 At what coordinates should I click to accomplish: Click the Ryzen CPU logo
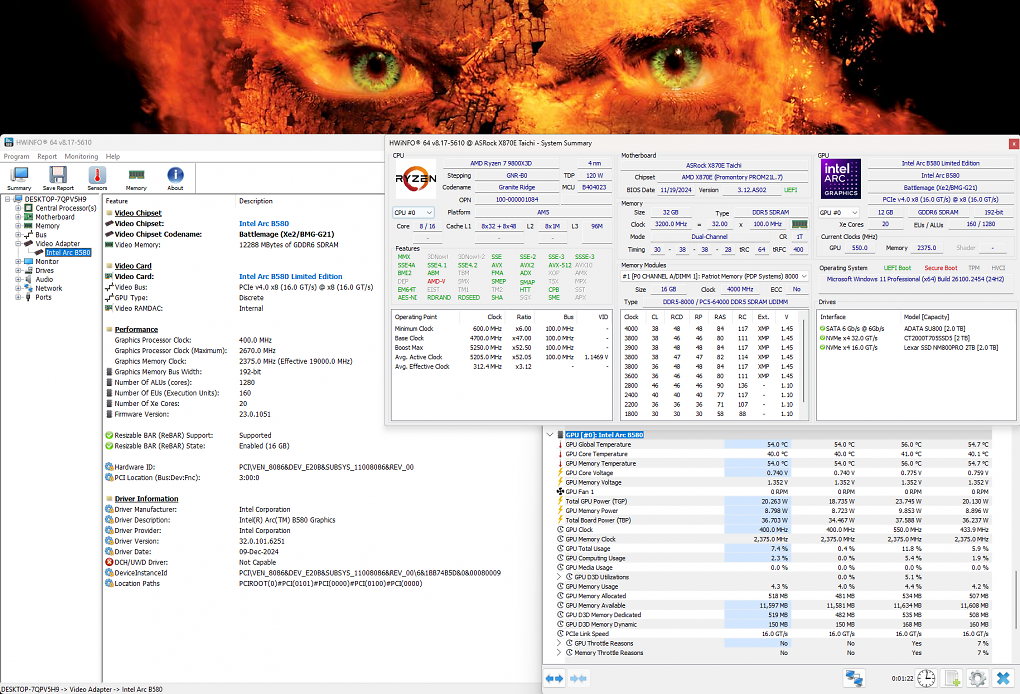tap(416, 178)
